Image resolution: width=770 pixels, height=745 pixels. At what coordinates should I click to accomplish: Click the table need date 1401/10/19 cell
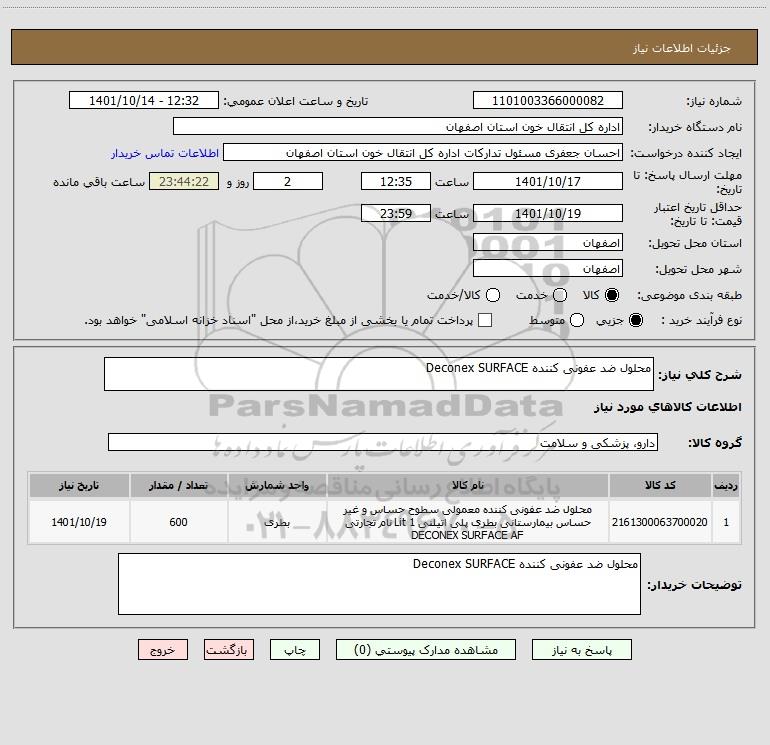point(79,522)
